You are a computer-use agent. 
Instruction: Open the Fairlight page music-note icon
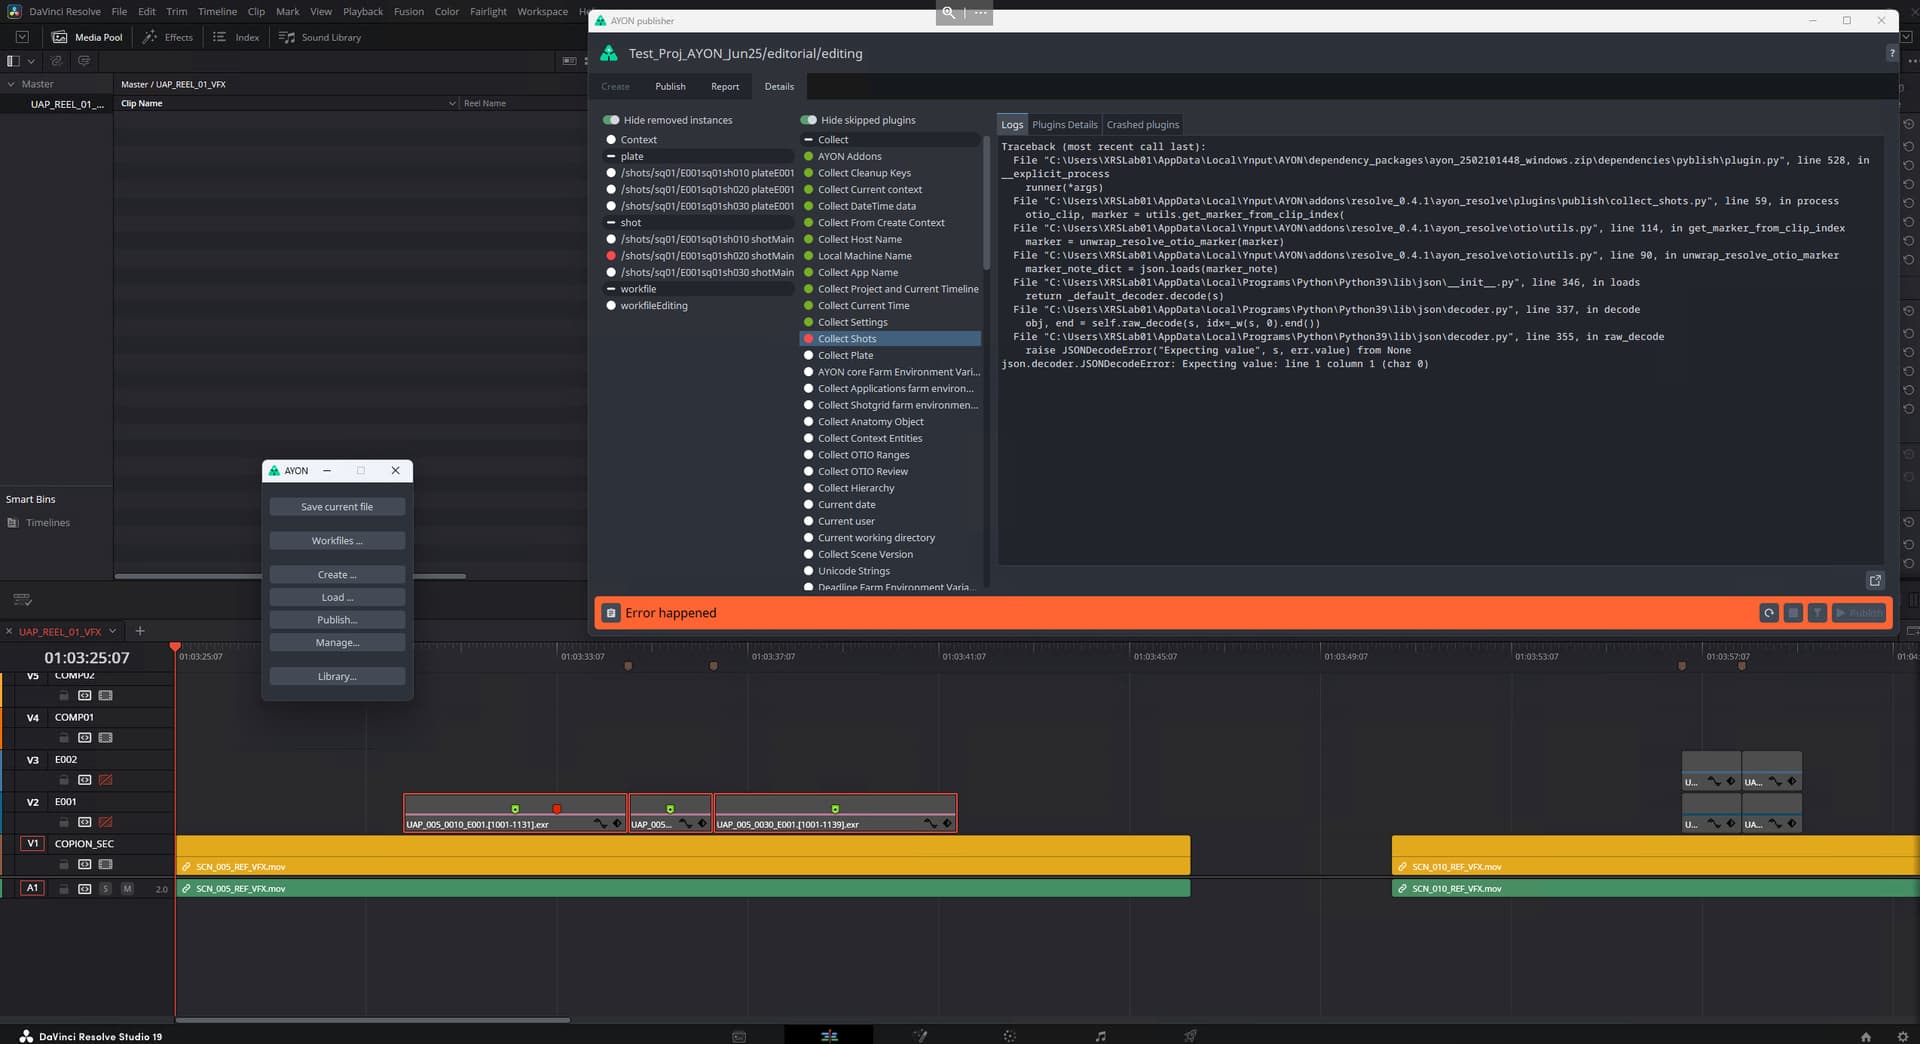1100,1036
